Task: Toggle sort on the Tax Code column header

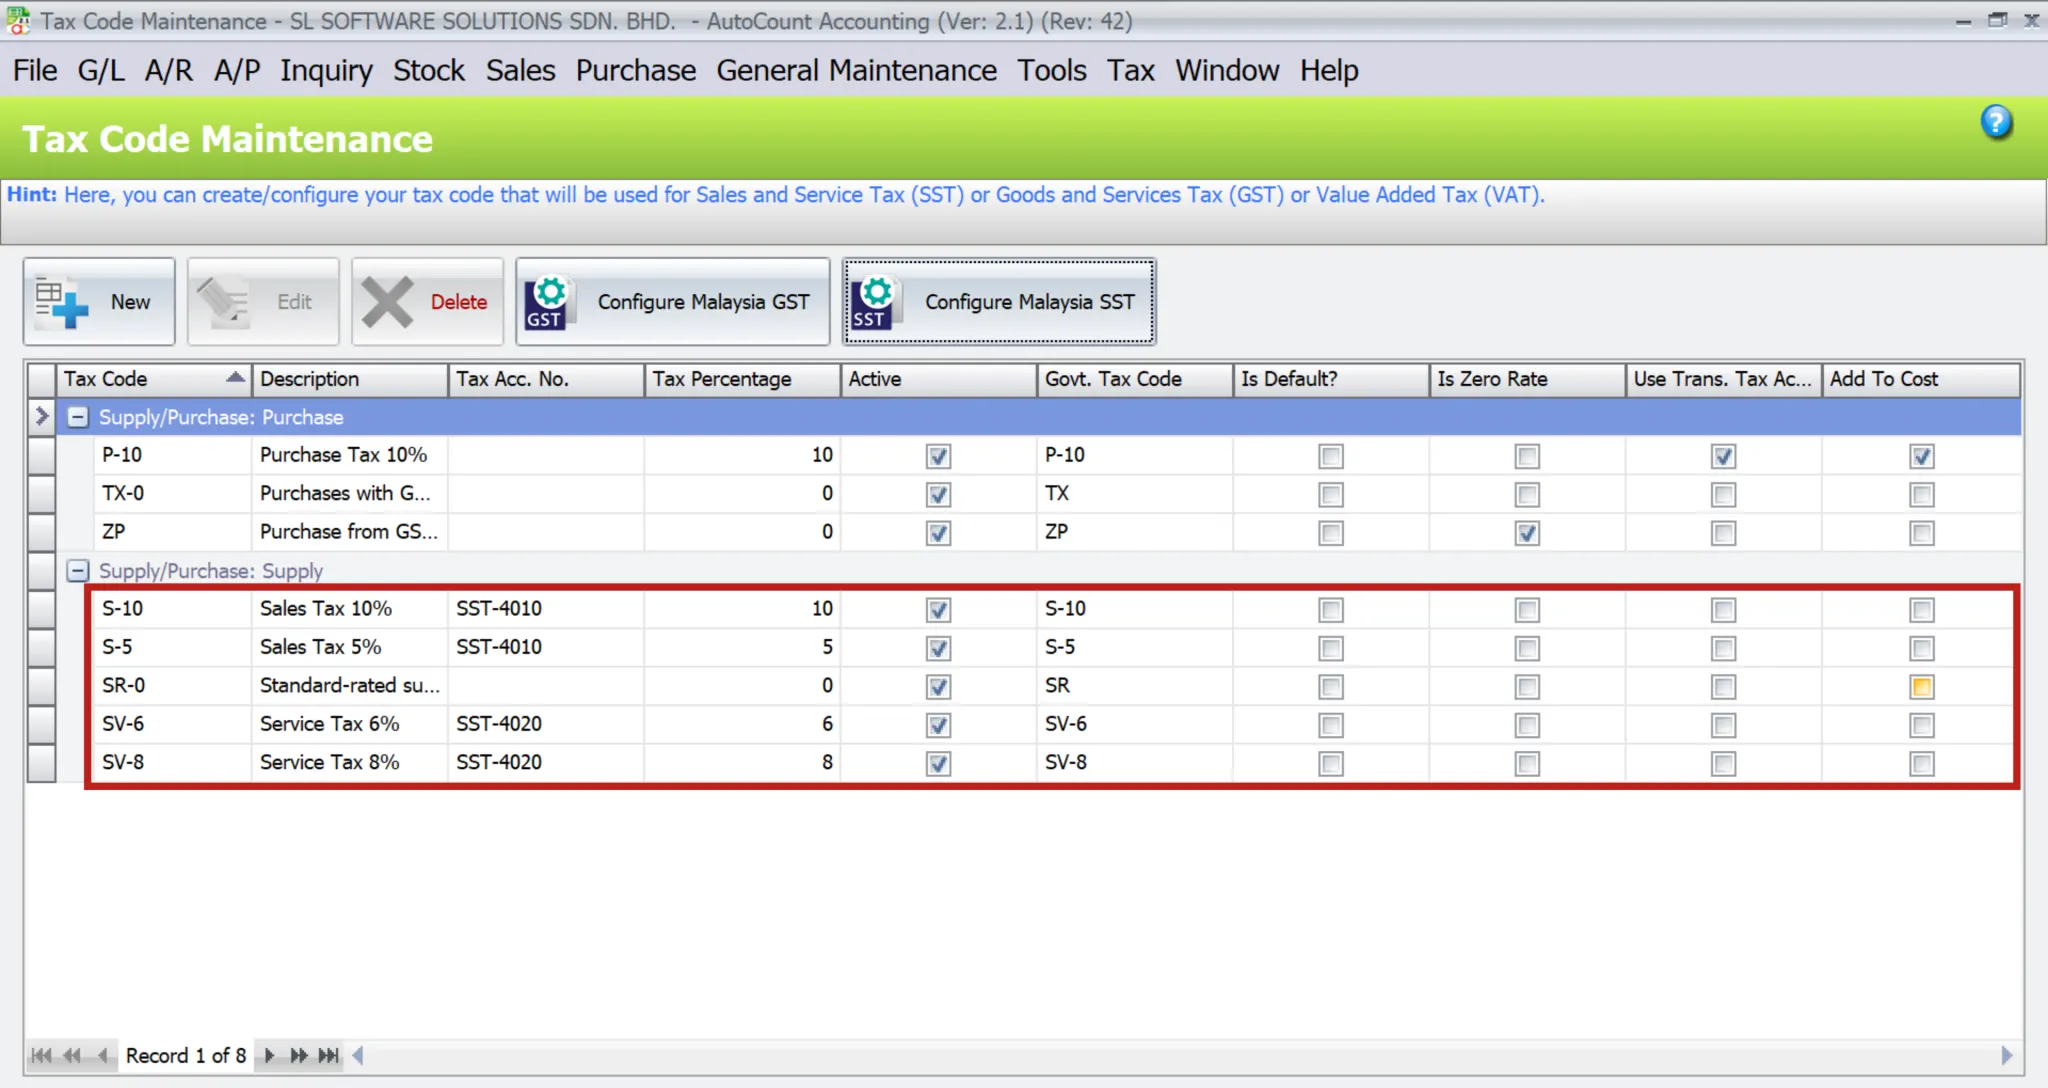Action: point(150,379)
